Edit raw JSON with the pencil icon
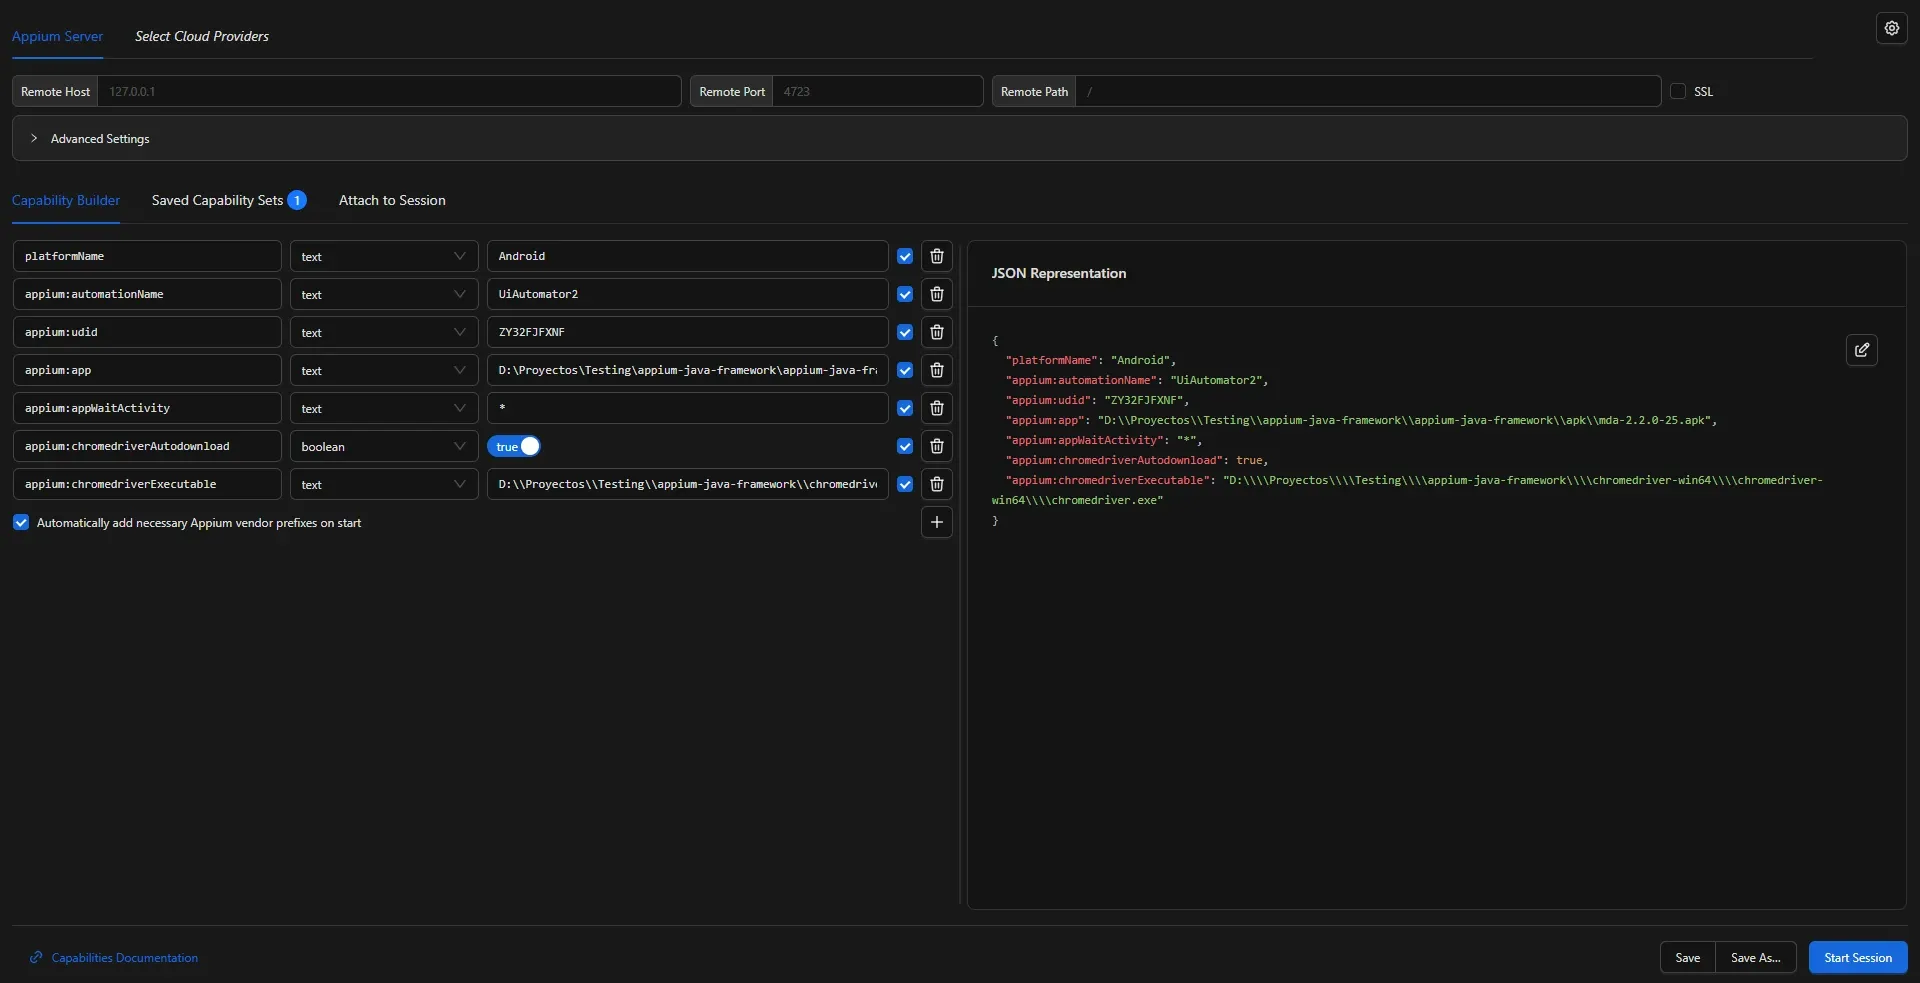Viewport: 1920px width, 983px height. [1861, 350]
